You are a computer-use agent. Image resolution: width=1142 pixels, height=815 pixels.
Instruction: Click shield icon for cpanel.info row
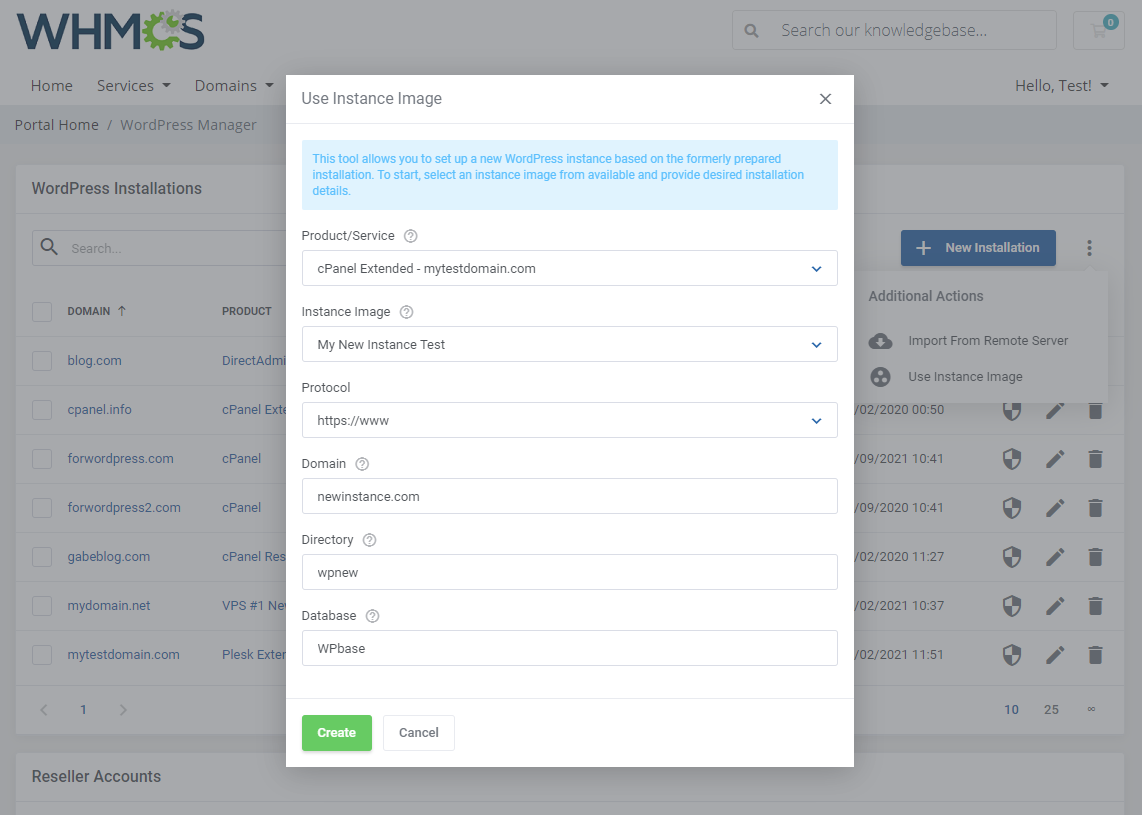pyautogui.click(x=1012, y=410)
